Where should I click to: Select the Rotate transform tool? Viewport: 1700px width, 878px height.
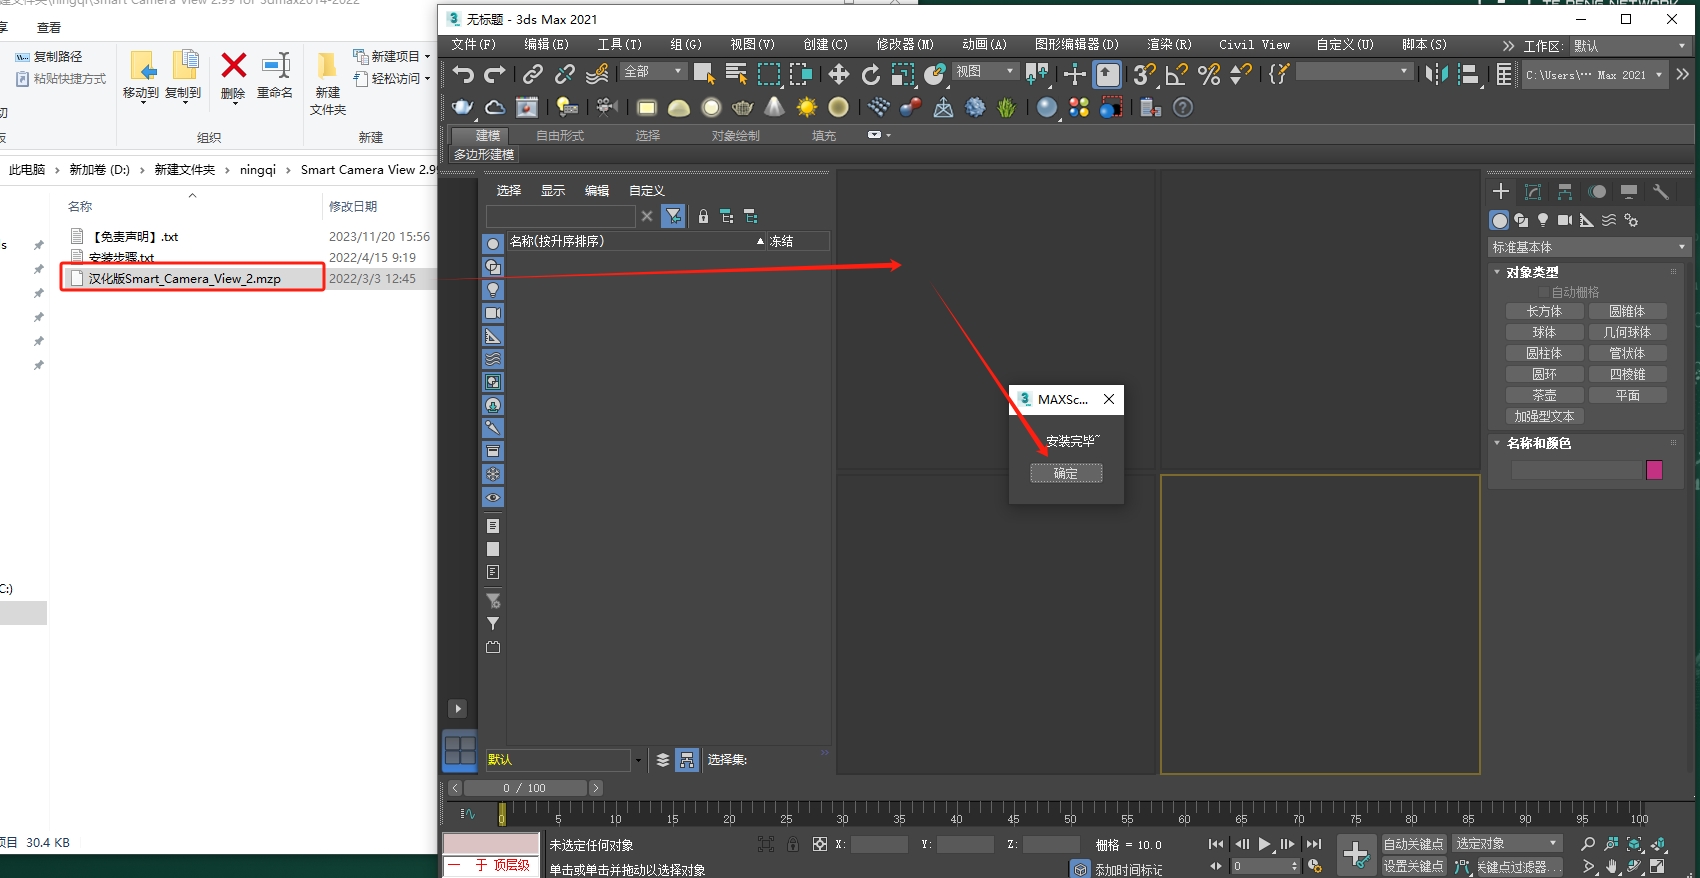pos(871,74)
